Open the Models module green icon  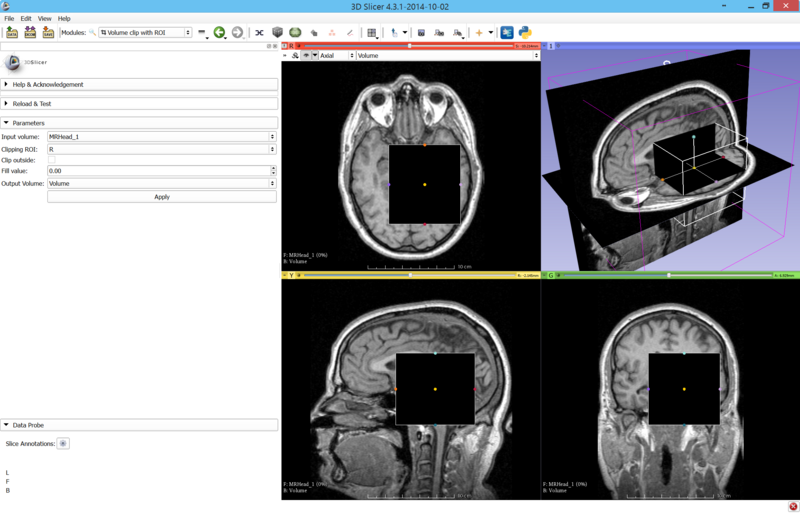coord(295,33)
